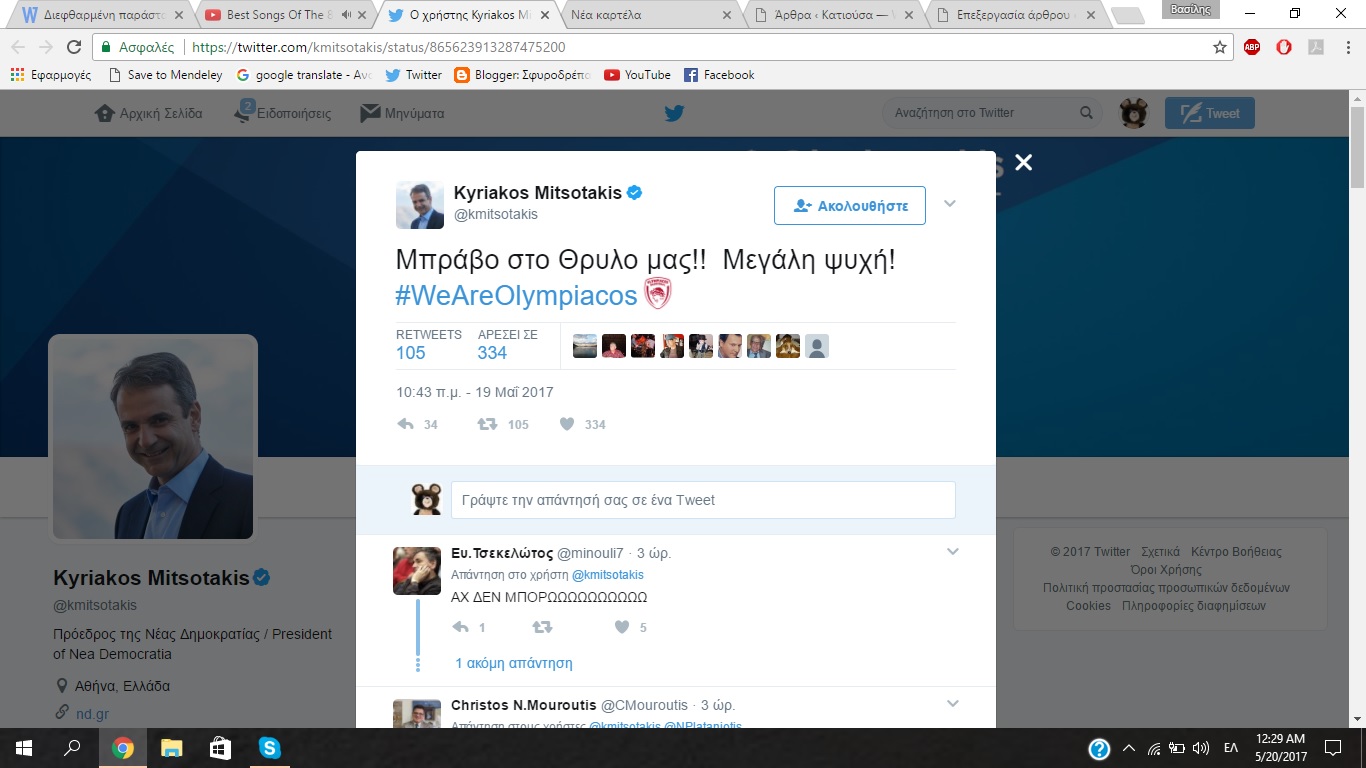The height and width of the screenshot is (768, 1366).
Task: Click Windows Start button
Action: click(24, 748)
